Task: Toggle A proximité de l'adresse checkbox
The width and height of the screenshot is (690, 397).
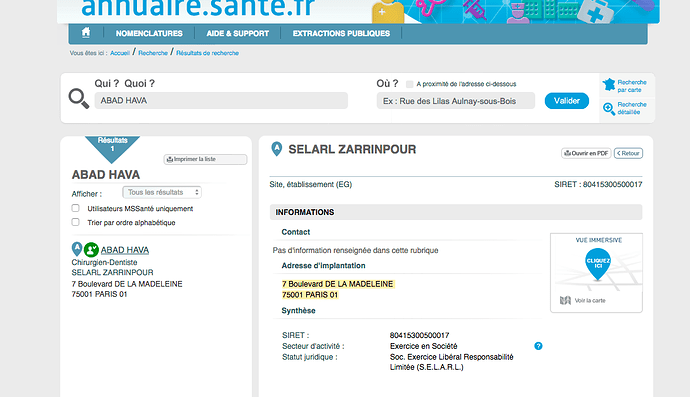Action: pos(410,84)
